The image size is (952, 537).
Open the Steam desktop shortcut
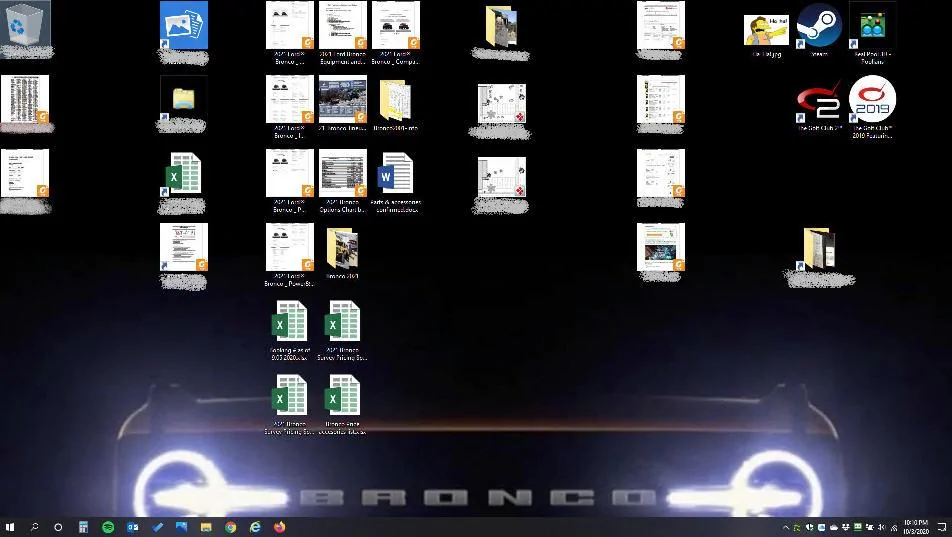point(819,28)
